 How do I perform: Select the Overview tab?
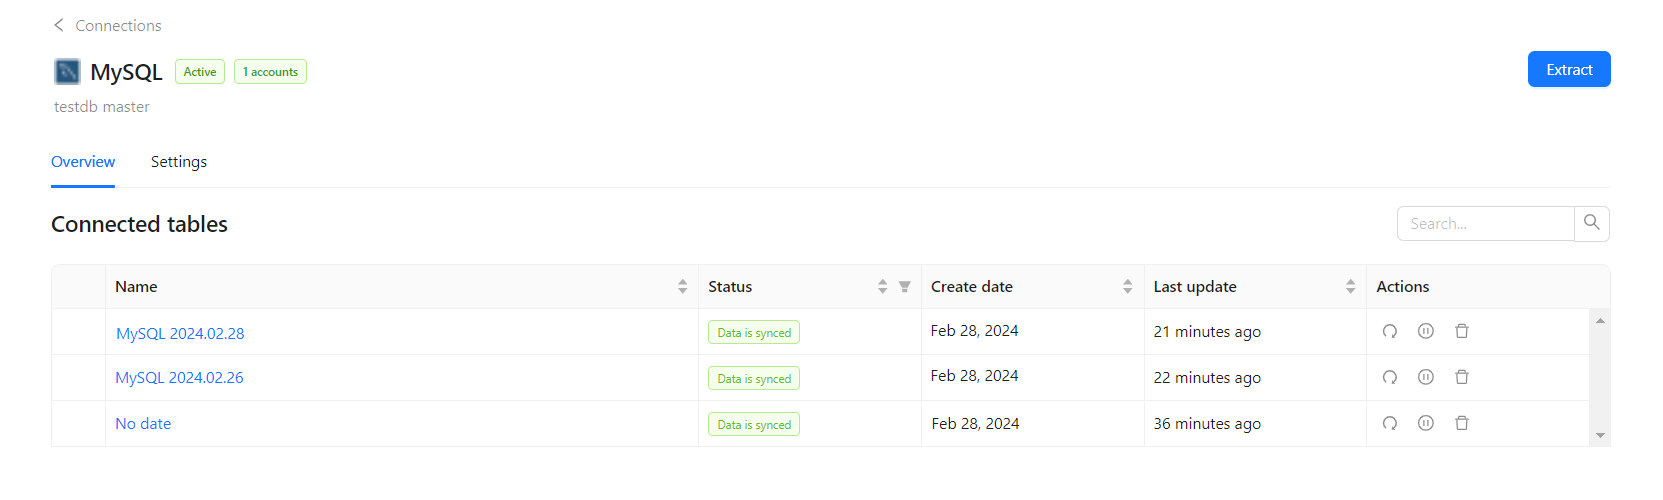point(83,162)
